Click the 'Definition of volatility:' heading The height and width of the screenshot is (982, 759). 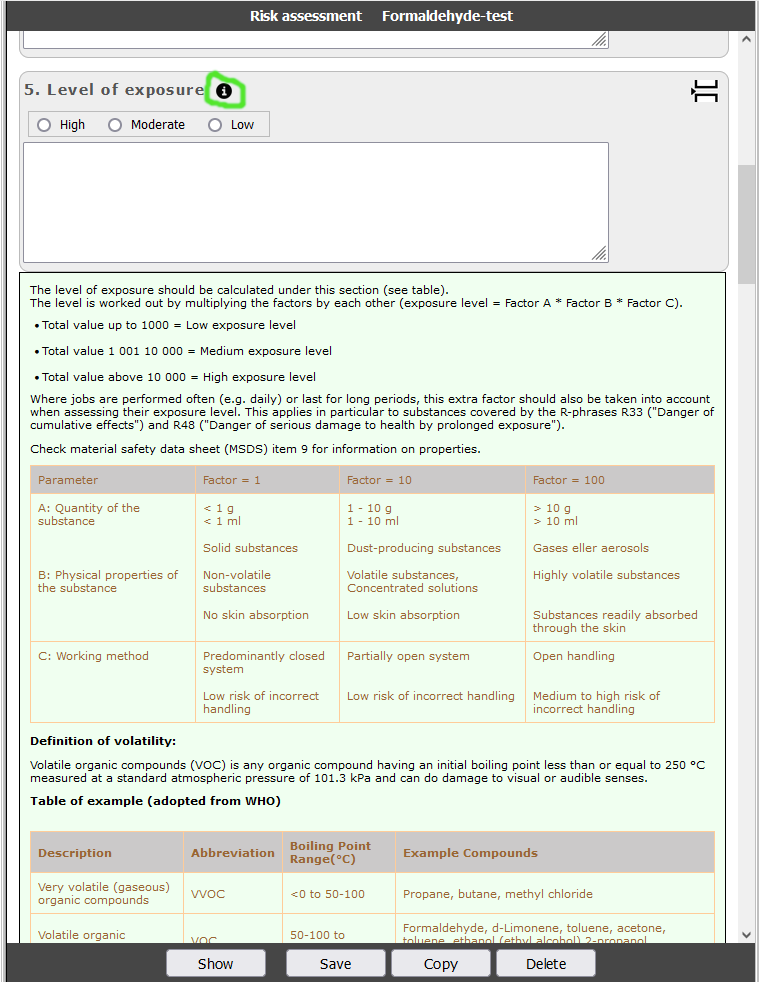point(103,741)
